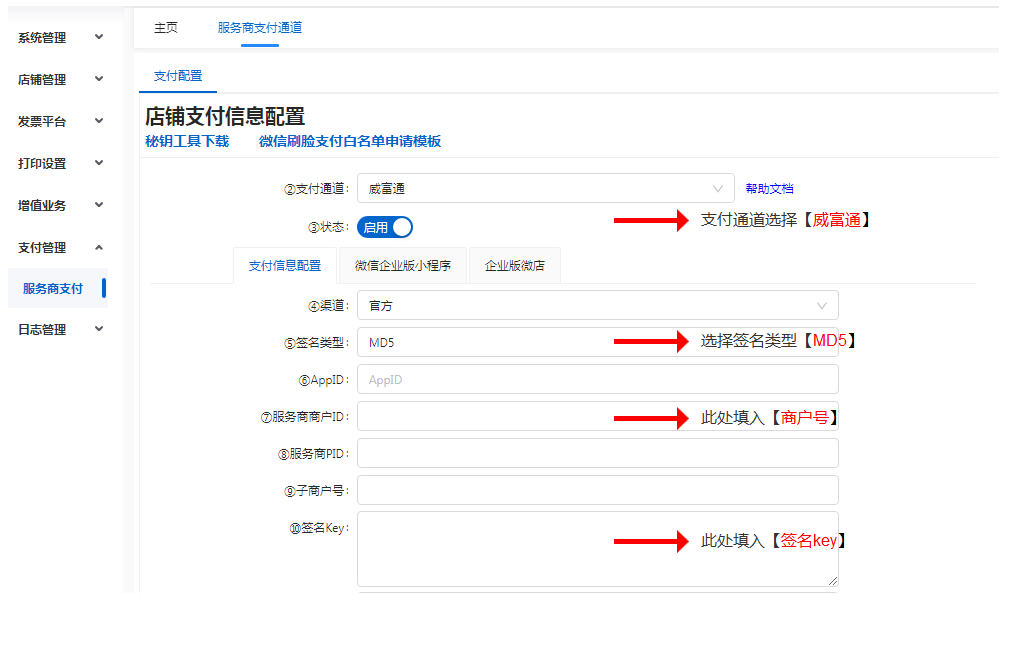Expand the 发票平台 sidebar menu
The height and width of the screenshot is (654, 1033).
(60, 122)
